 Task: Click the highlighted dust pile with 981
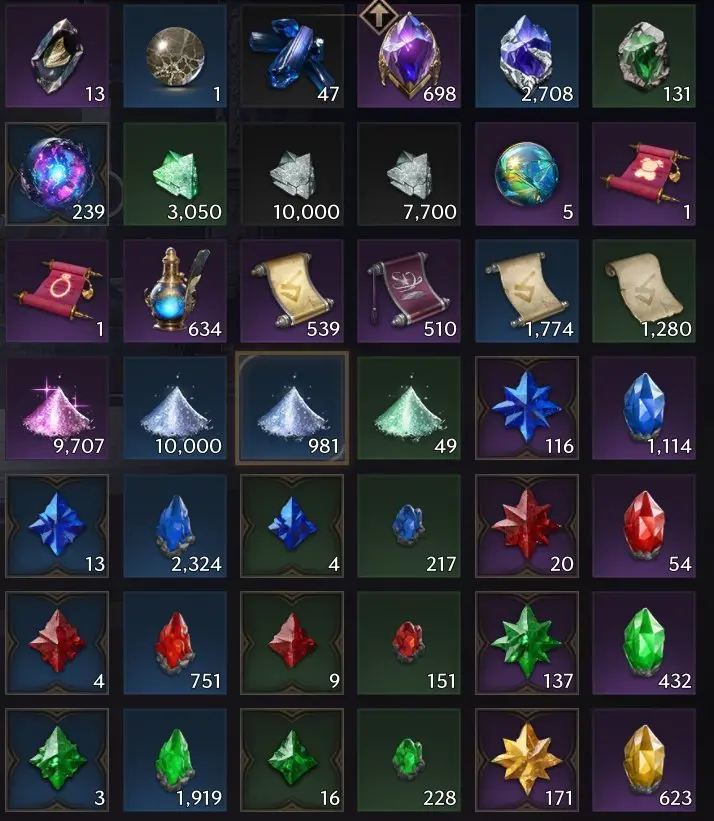(292, 408)
